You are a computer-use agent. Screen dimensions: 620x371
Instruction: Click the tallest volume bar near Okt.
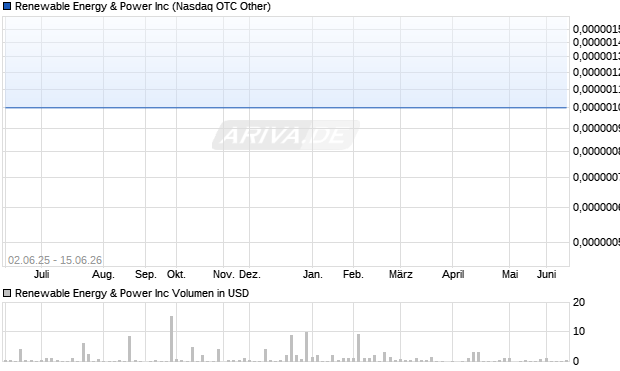(x=172, y=339)
